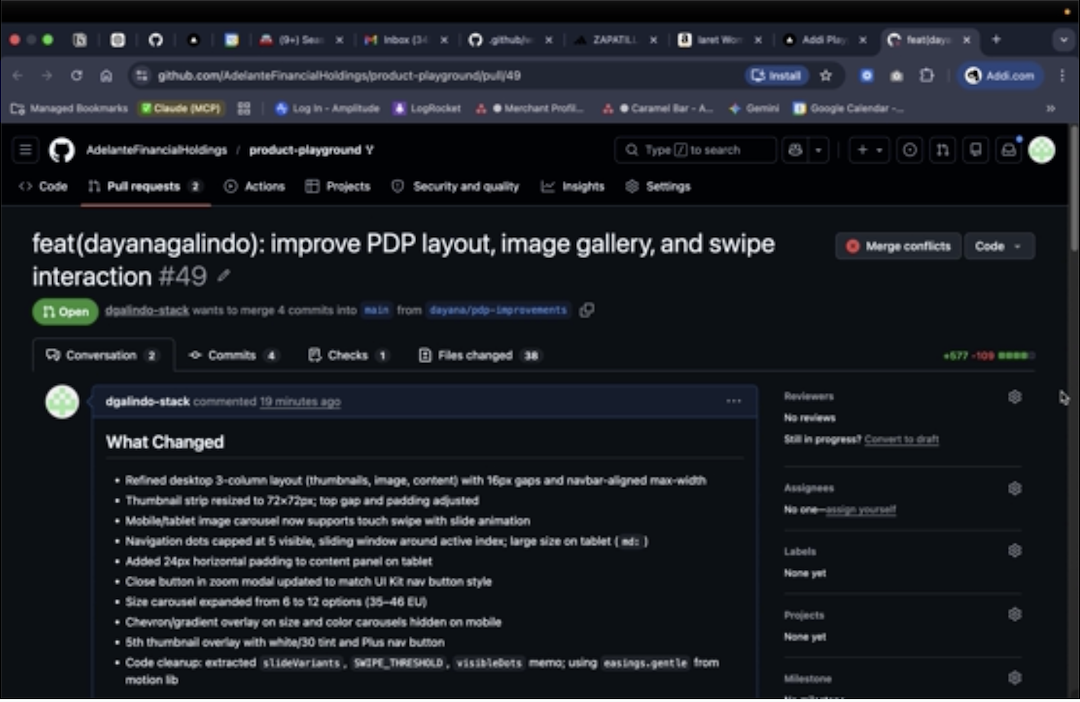Open the Projects tab
This screenshot has height=702, width=1080.
pyautogui.click(x=338, y=187)
